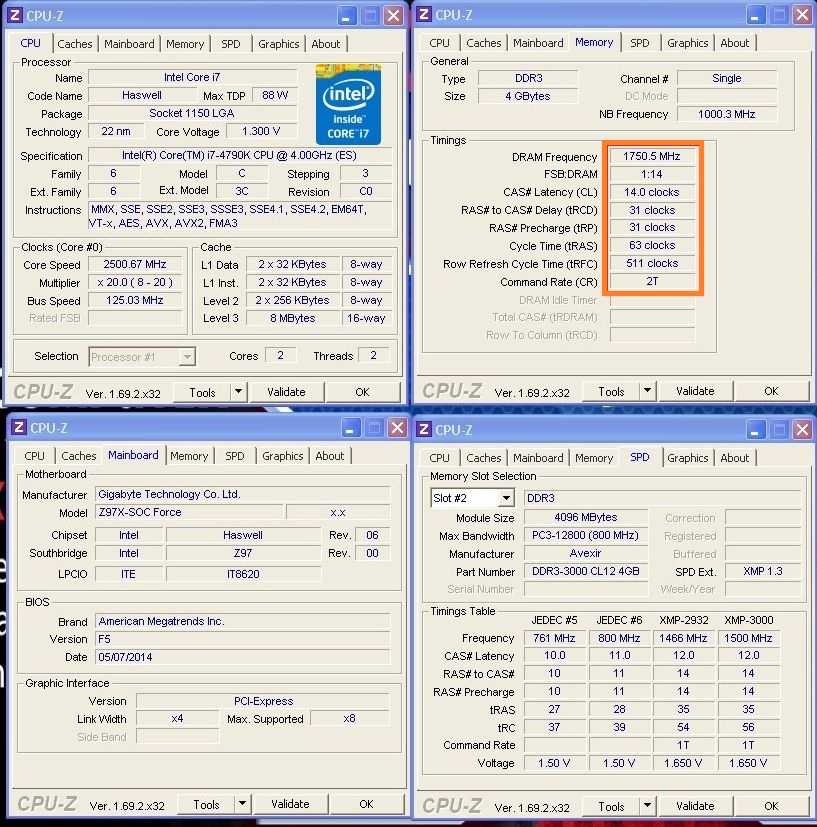Open the SPD tab in the Memory window
This screenshot has height=827, width=817.
pyautogui.click(x=640, y=43)
